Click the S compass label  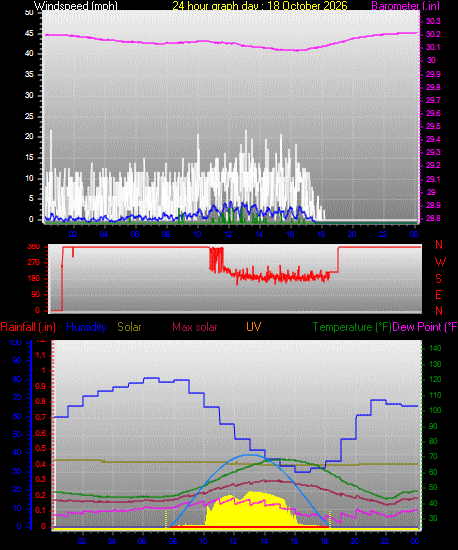tap(438, 279)
